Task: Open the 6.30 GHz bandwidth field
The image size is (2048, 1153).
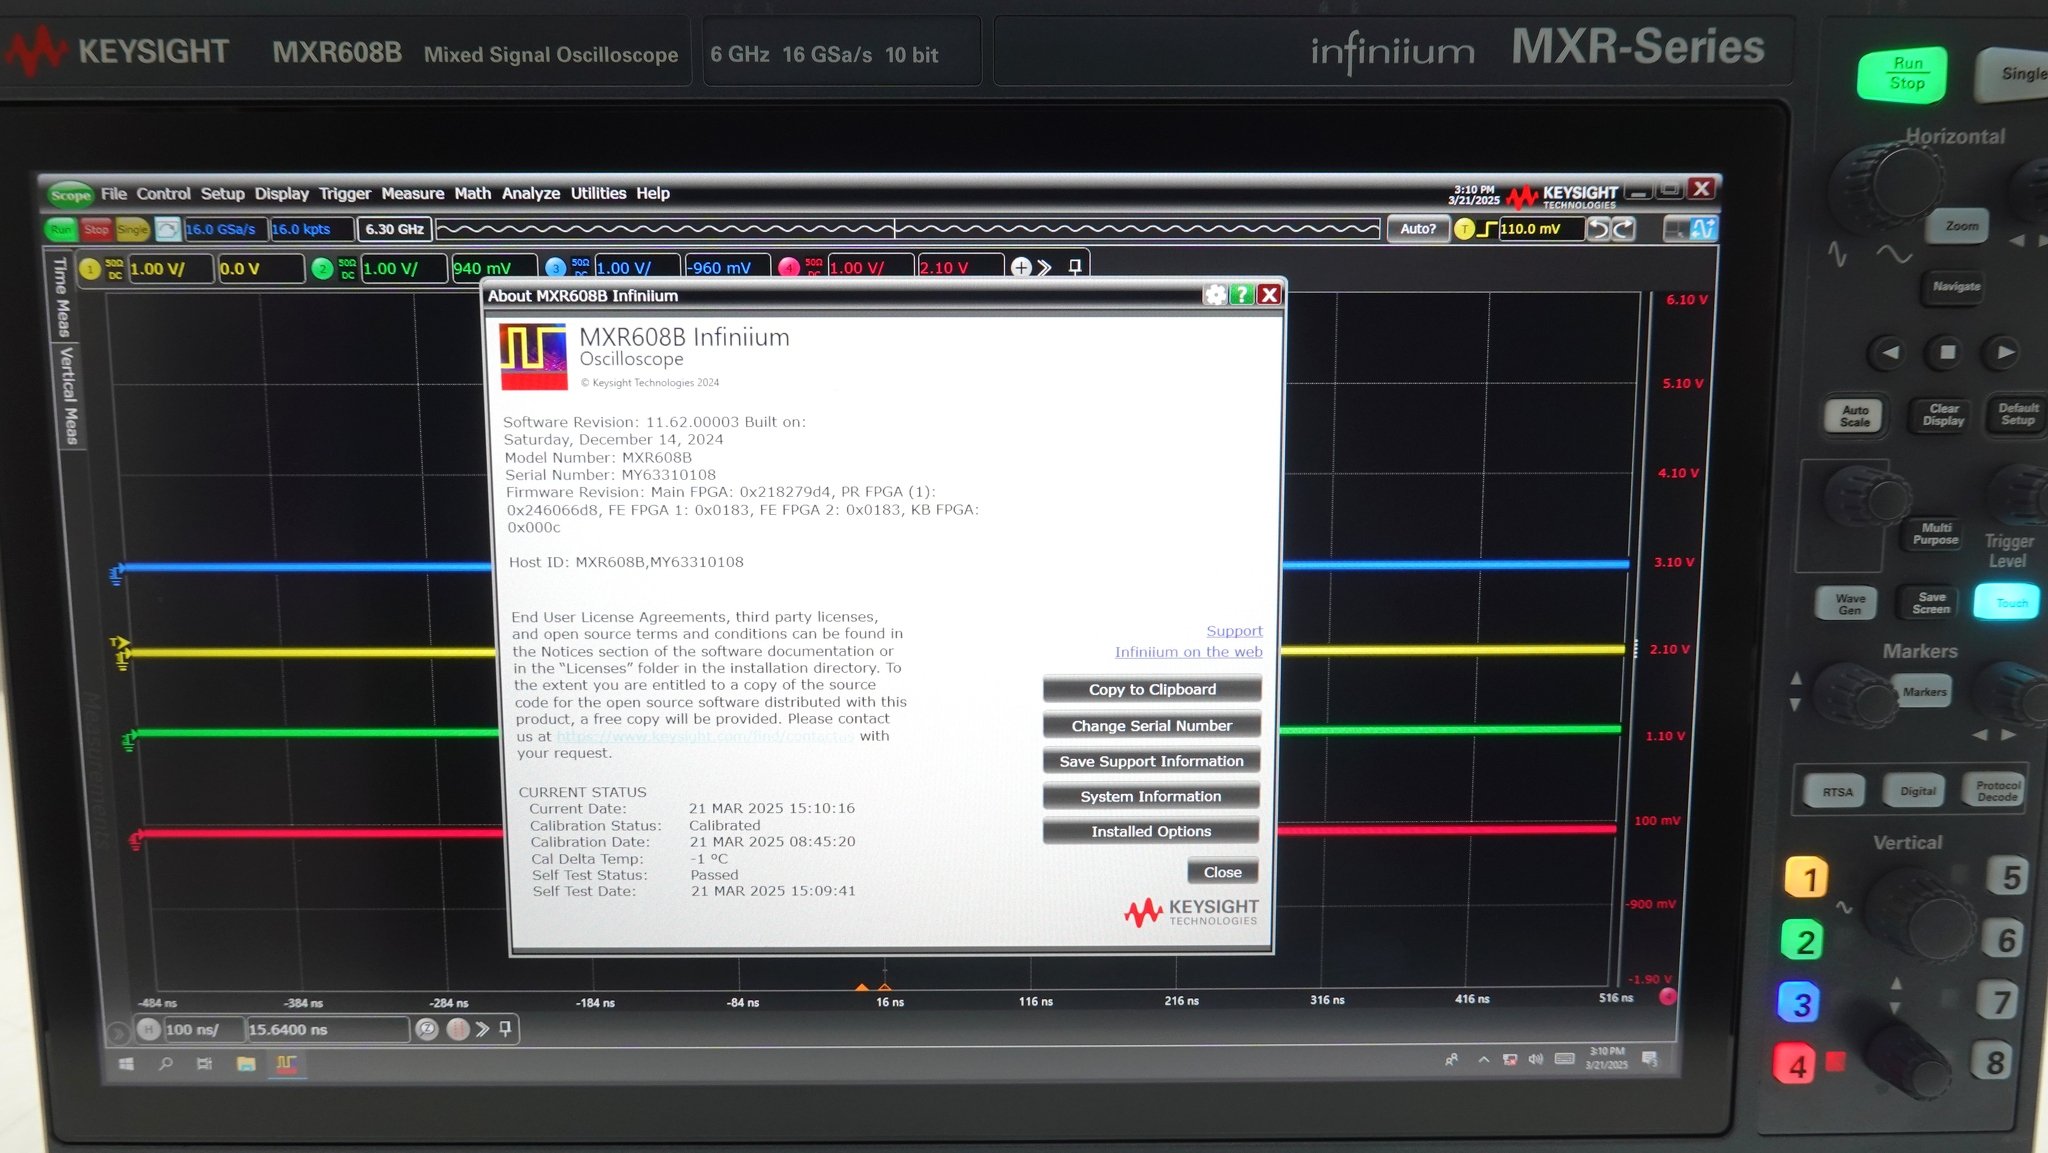Action: (x=394, y=229)
